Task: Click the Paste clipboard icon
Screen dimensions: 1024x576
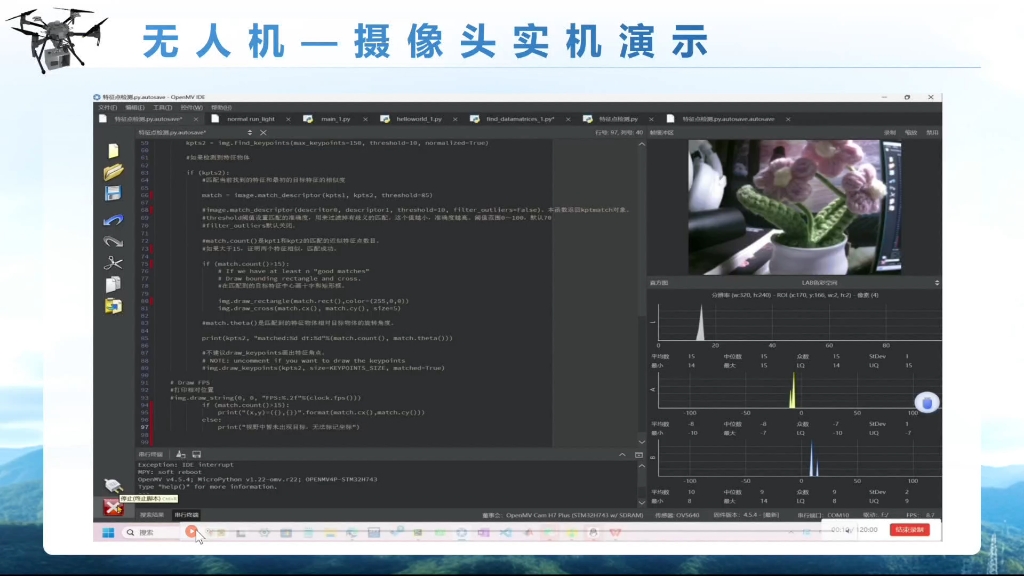Action: pyautogui.click(x=113, y=306)
